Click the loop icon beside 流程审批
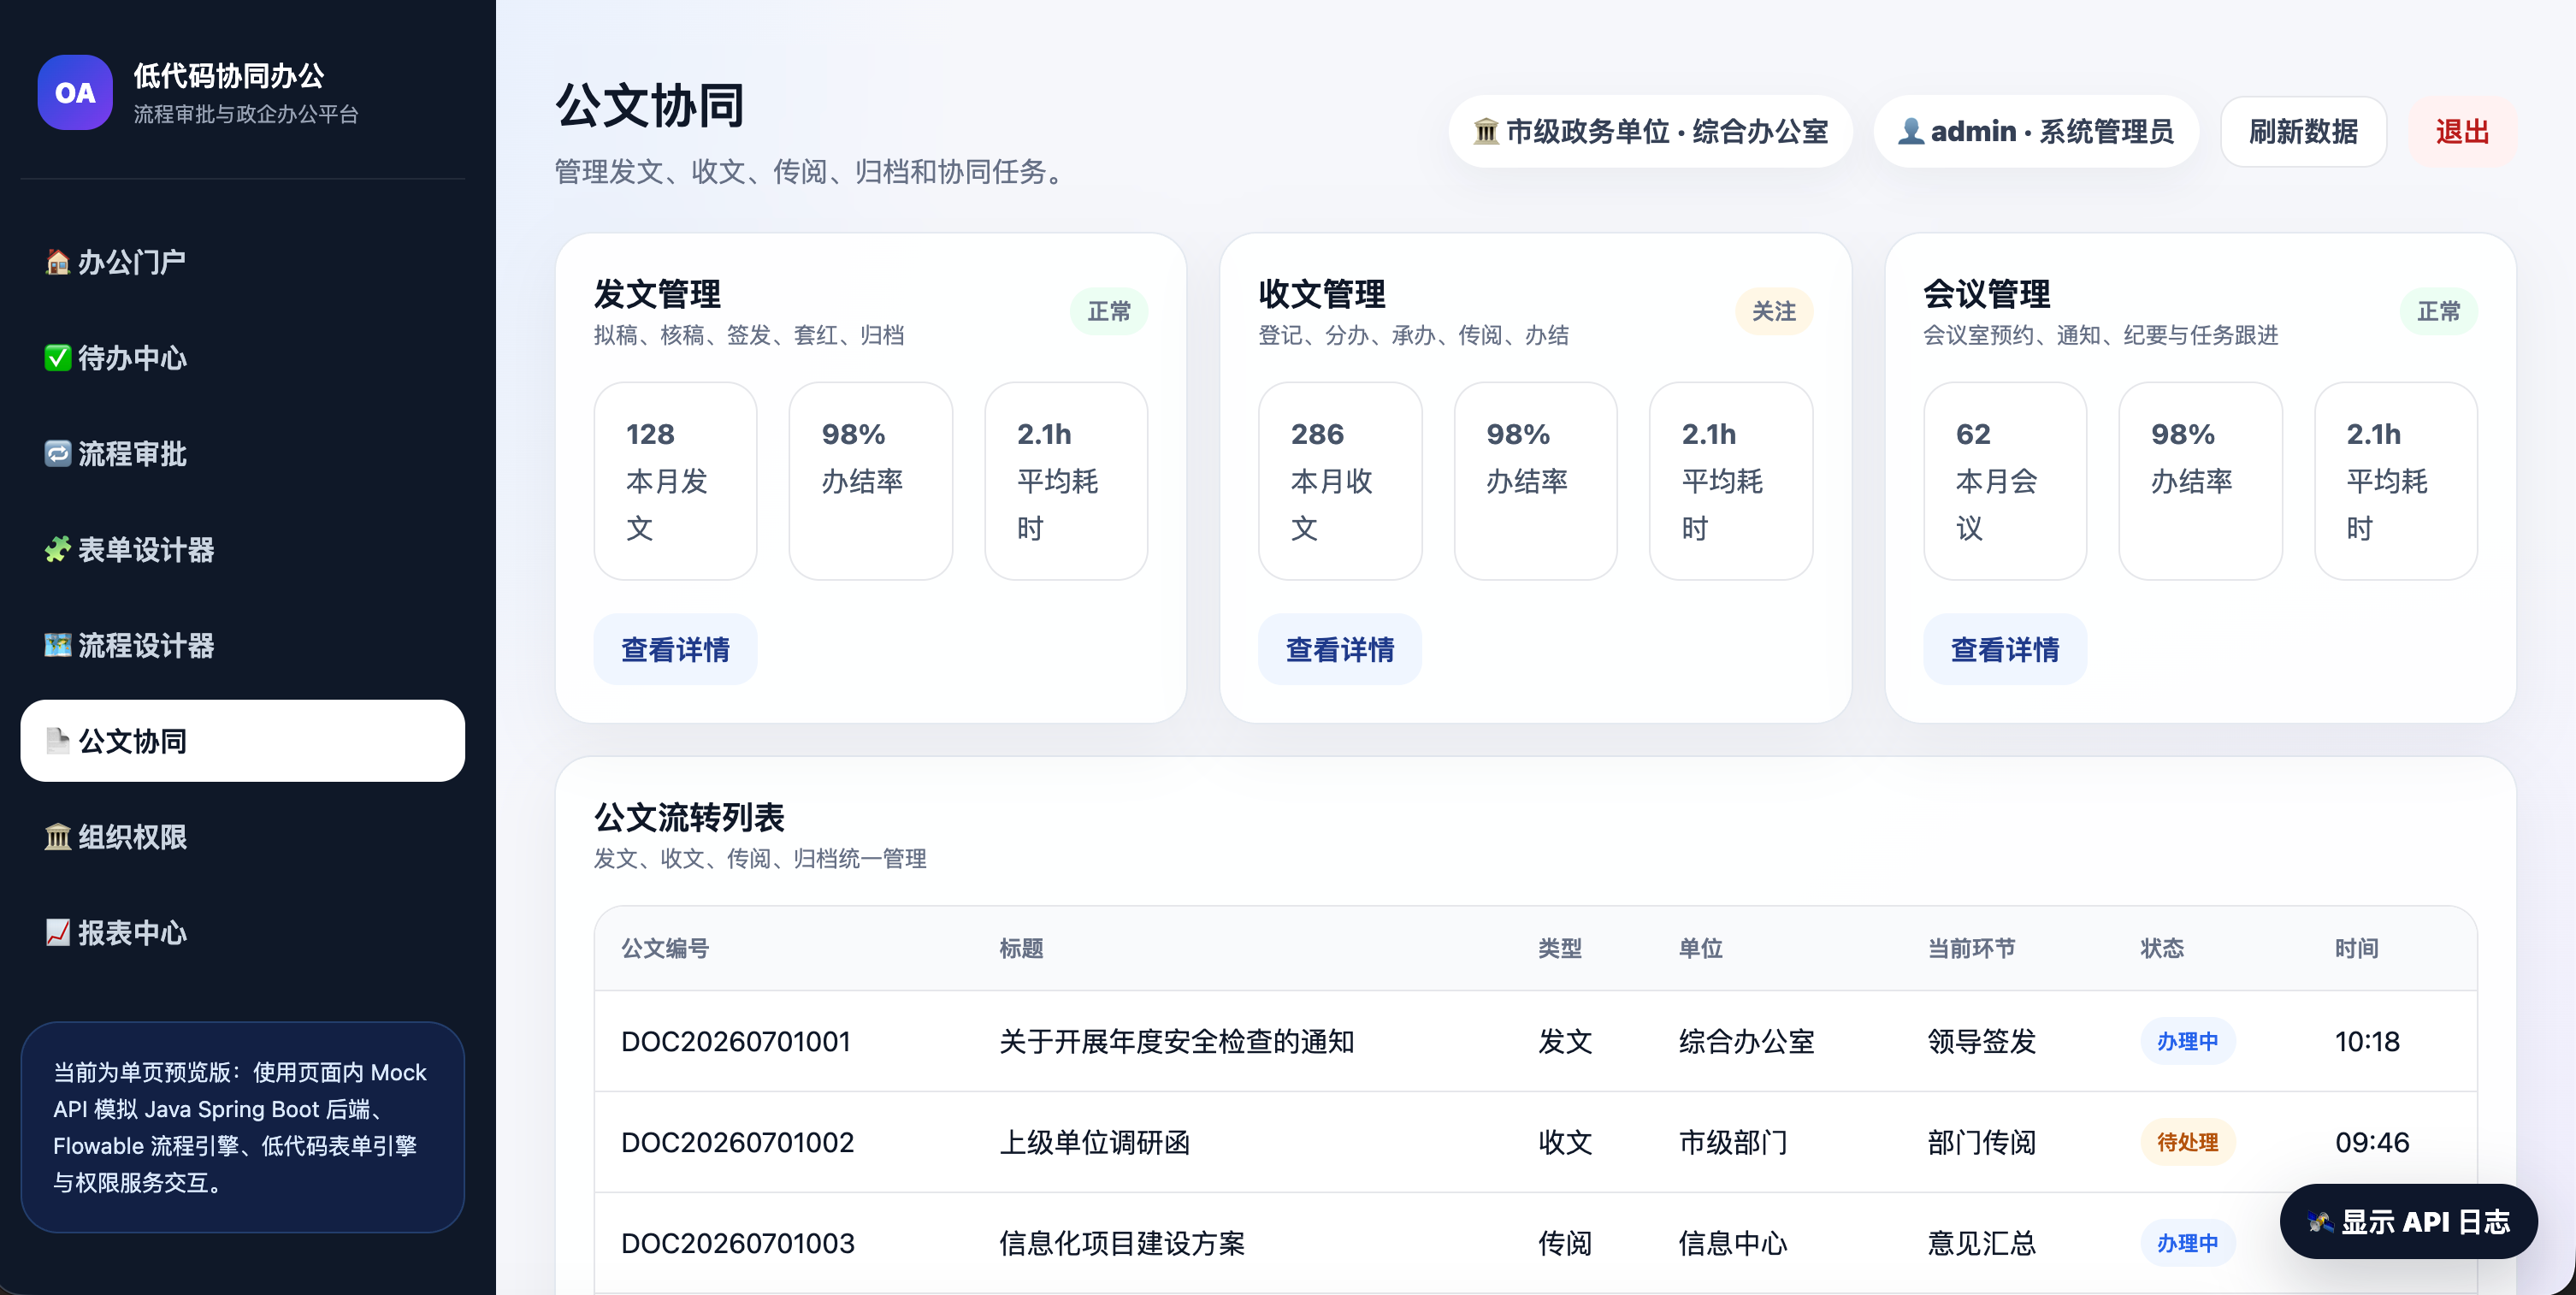 [58, 454]
